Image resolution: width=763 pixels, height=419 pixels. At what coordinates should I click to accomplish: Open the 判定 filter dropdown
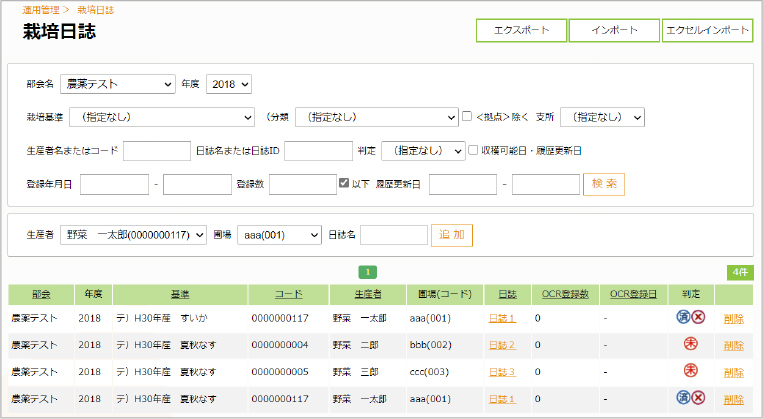click(423, 151)
